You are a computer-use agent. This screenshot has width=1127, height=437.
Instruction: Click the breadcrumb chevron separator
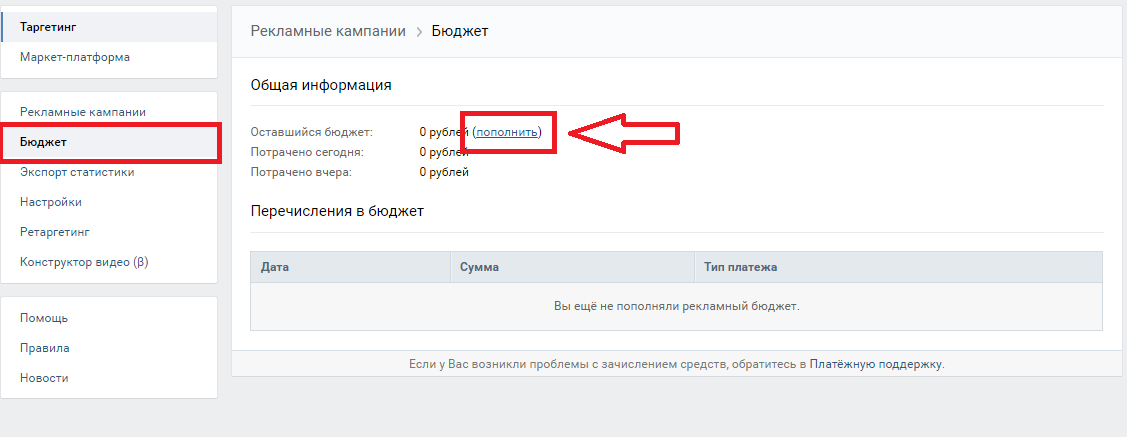point(419,32)
